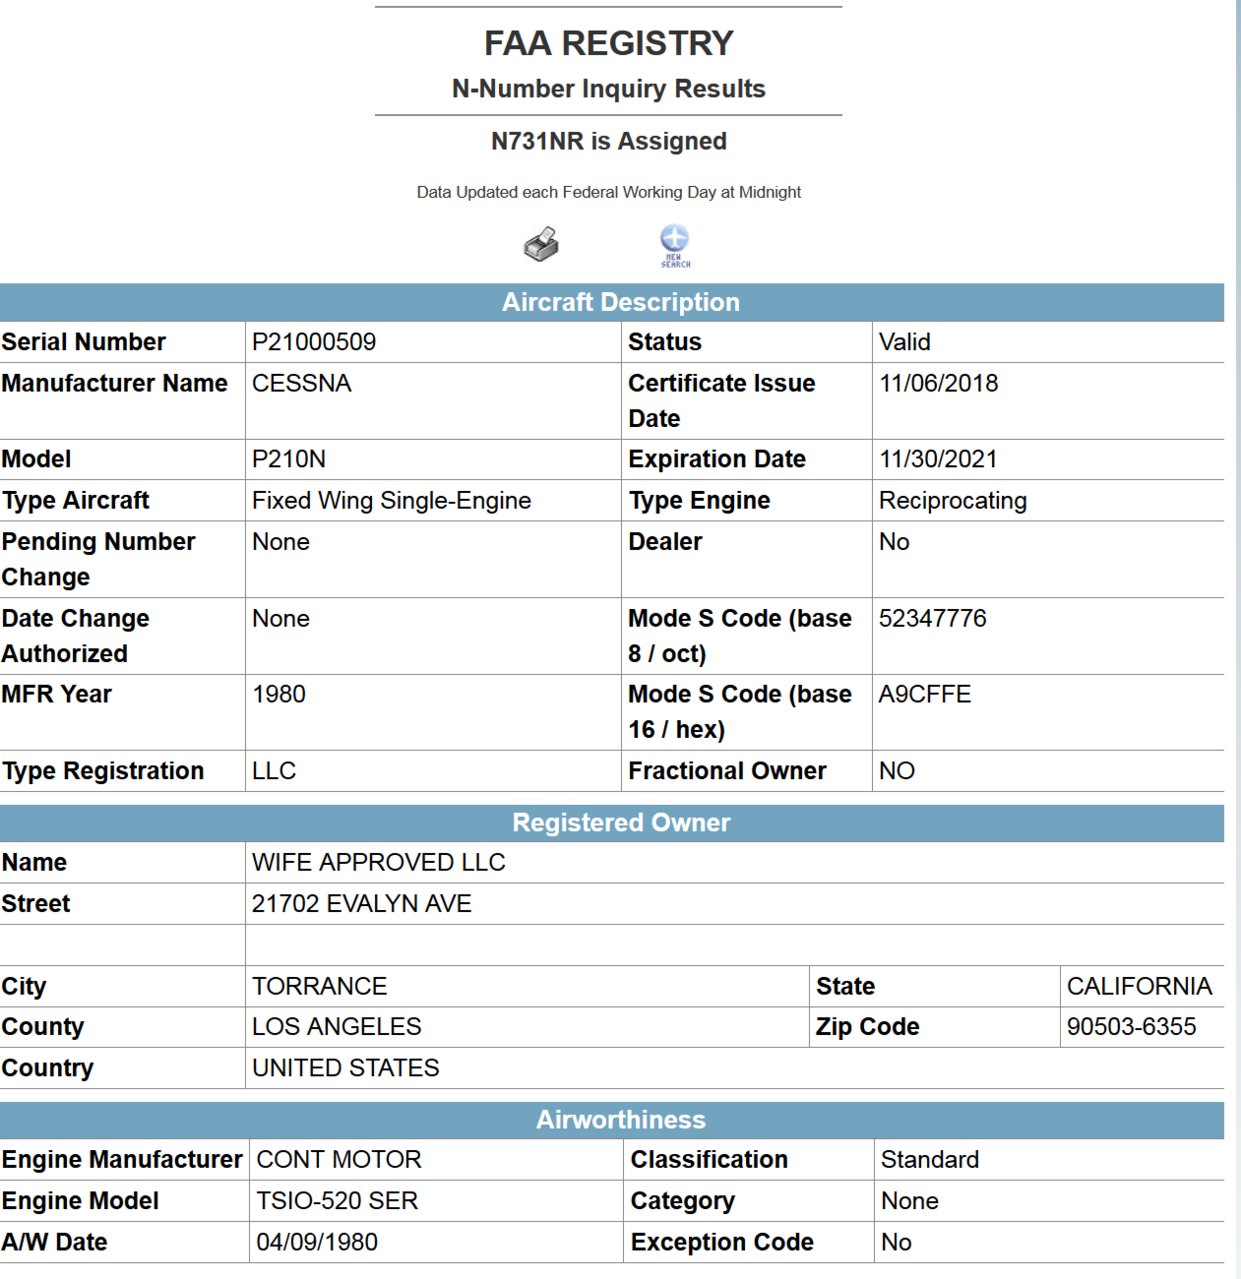The width and height of the screenshot is (1241, 1279).
Task: Open a New Search via globe icon
Action: pyautogui.click(x=675, y=245)
